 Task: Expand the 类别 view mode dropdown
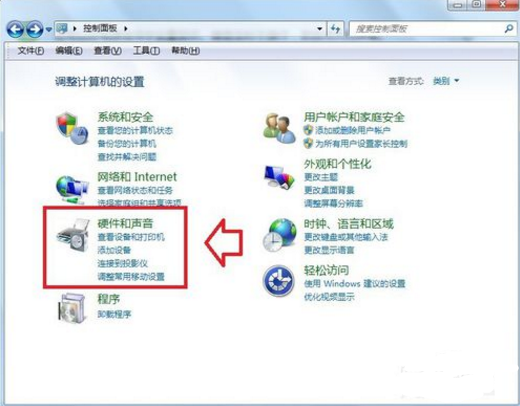[x=446, y=81]
